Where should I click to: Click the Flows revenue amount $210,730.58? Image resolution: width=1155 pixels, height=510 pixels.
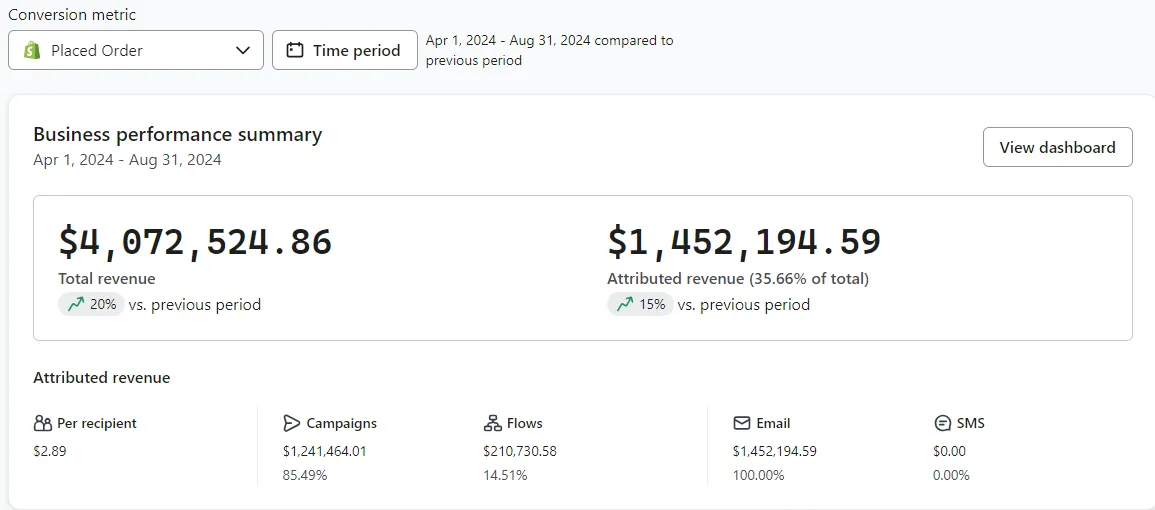tap(520, 451)
